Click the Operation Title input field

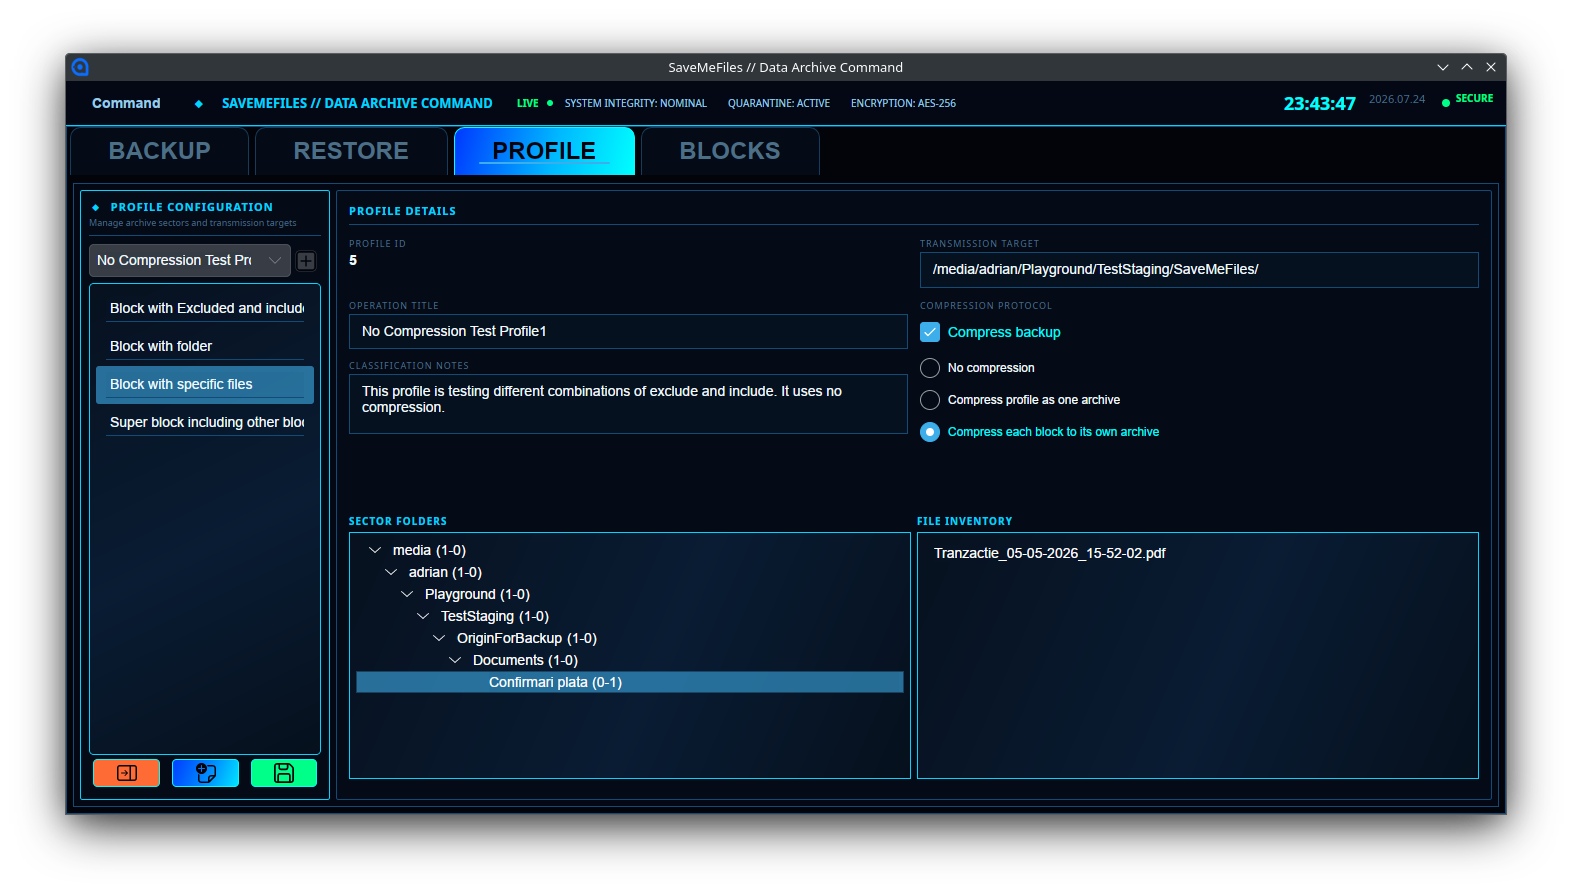pos(628,331)
